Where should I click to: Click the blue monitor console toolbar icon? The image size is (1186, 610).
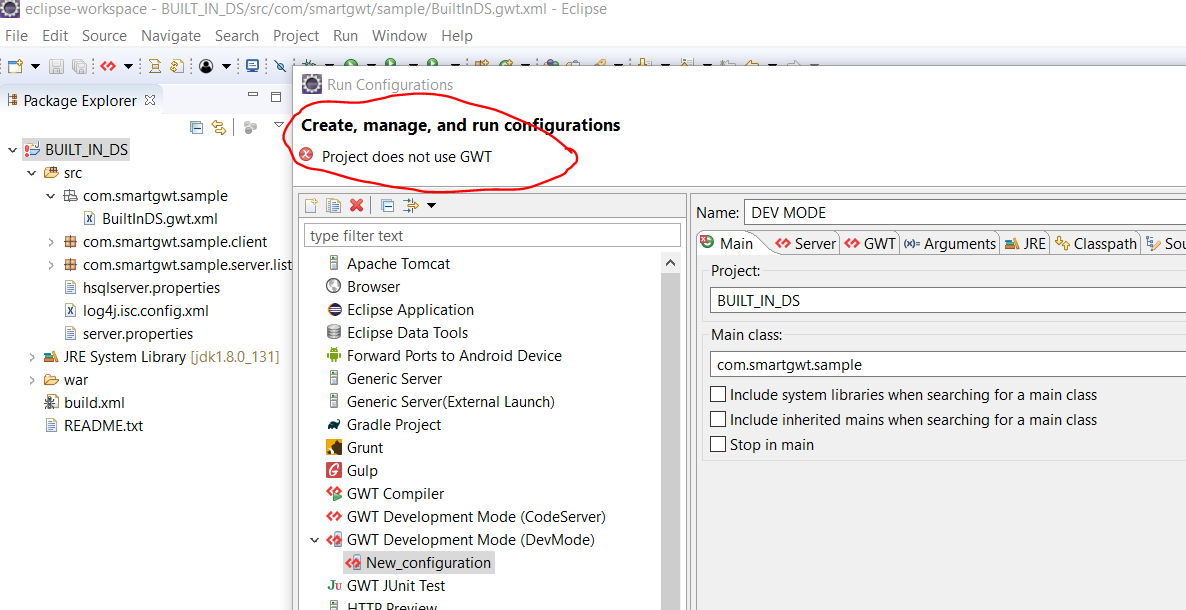pyautogui.click(x=253, y=67)
